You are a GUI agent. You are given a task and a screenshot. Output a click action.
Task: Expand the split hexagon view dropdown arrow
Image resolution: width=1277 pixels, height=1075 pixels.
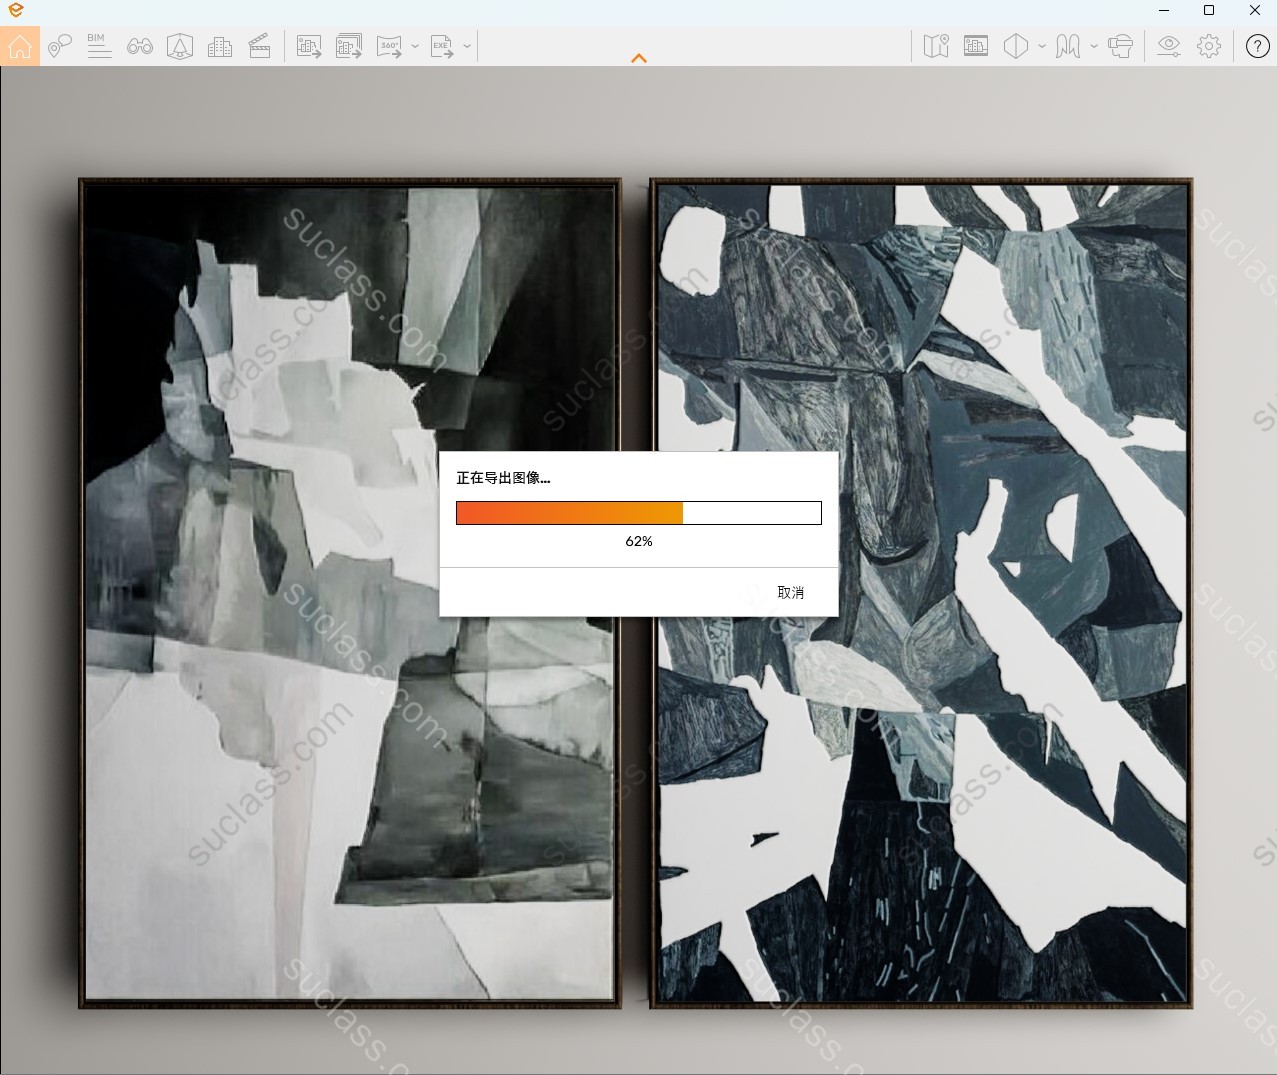[1042, 46]
